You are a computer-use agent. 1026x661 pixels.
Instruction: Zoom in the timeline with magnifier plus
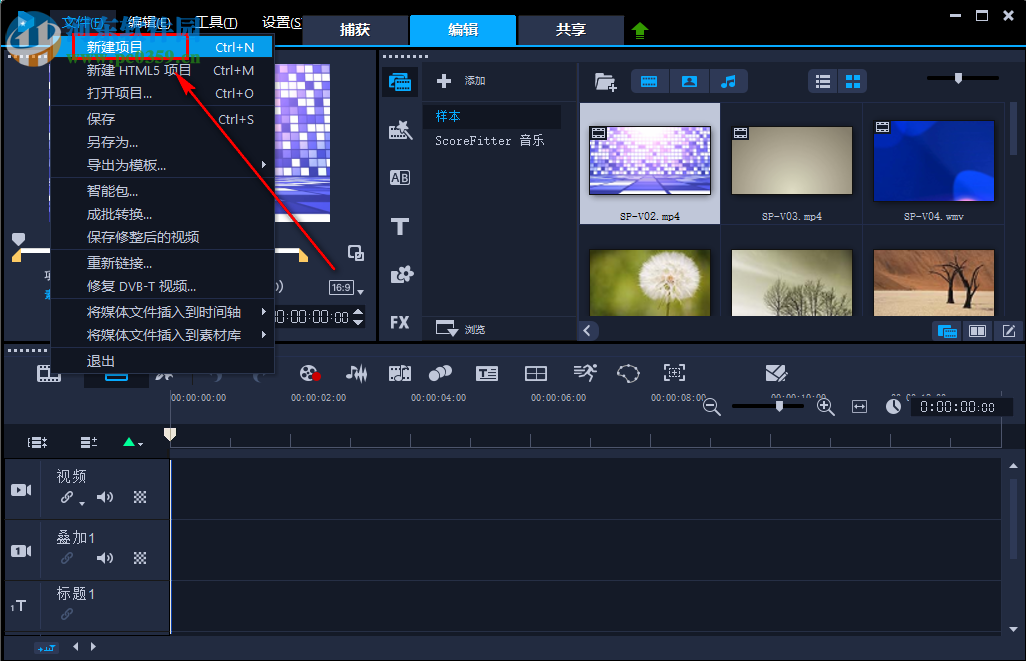coord(825,406)
